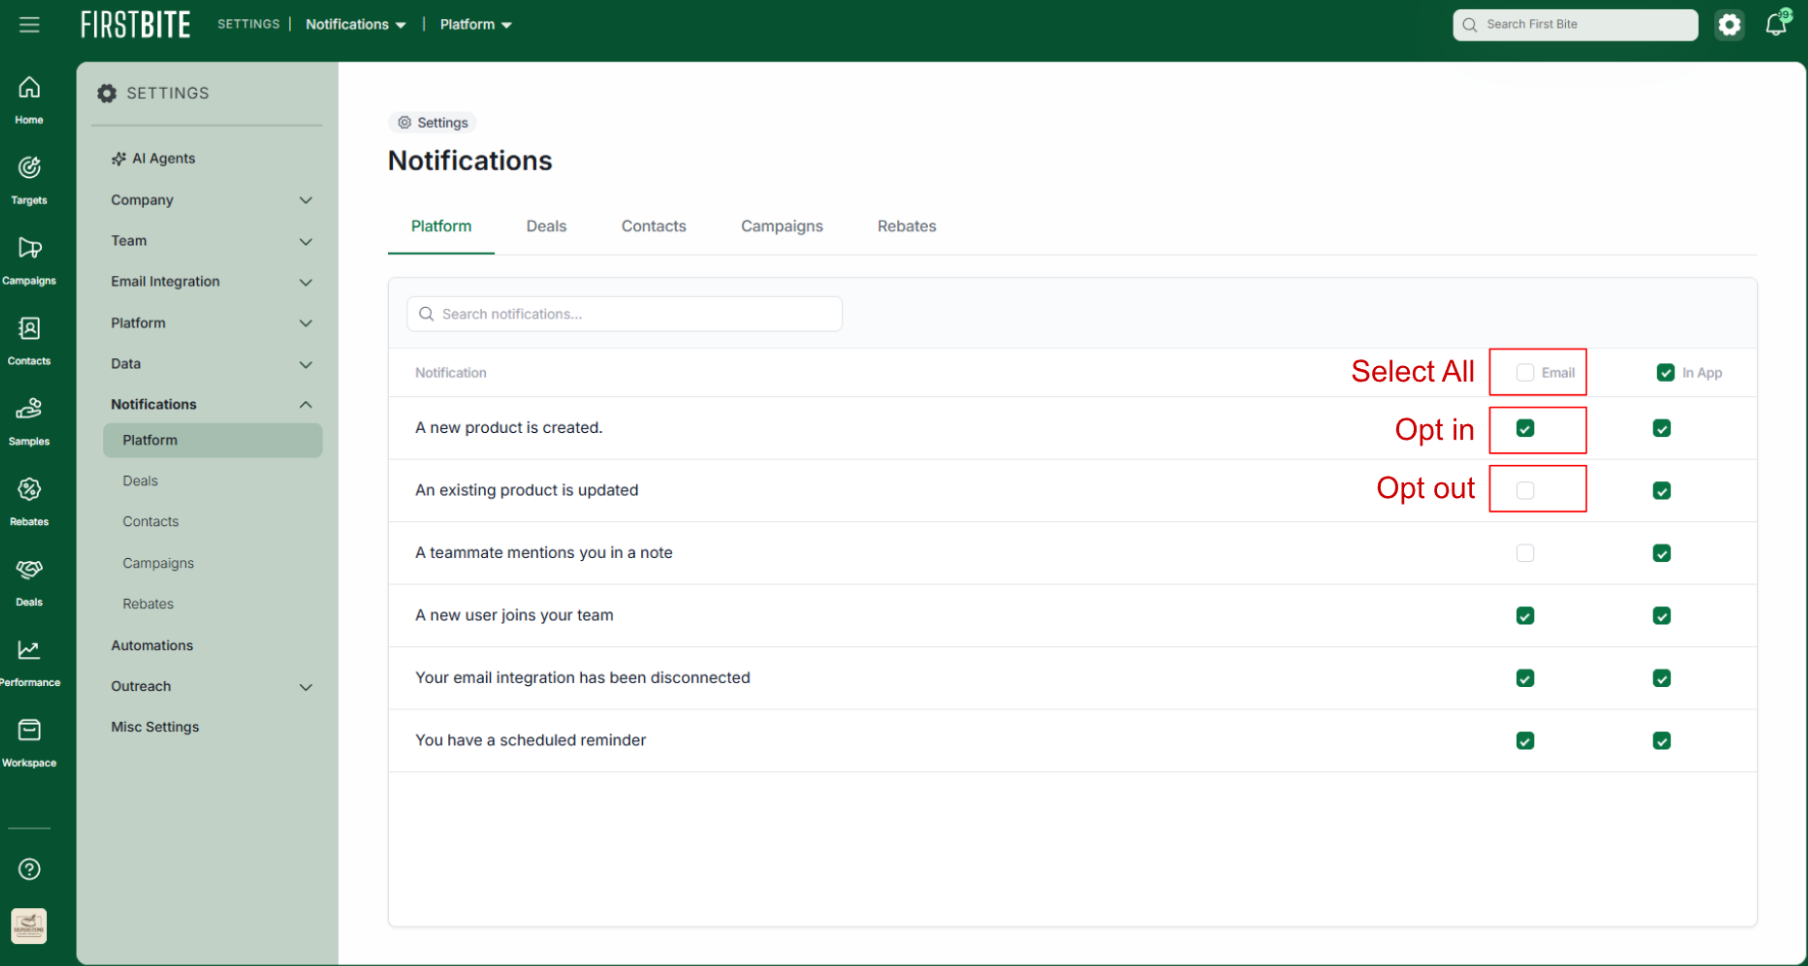This screenshot has width=1808, height=966.
Task: Click the AI Agents sparkle icon
Action: (x=119, y=158)
